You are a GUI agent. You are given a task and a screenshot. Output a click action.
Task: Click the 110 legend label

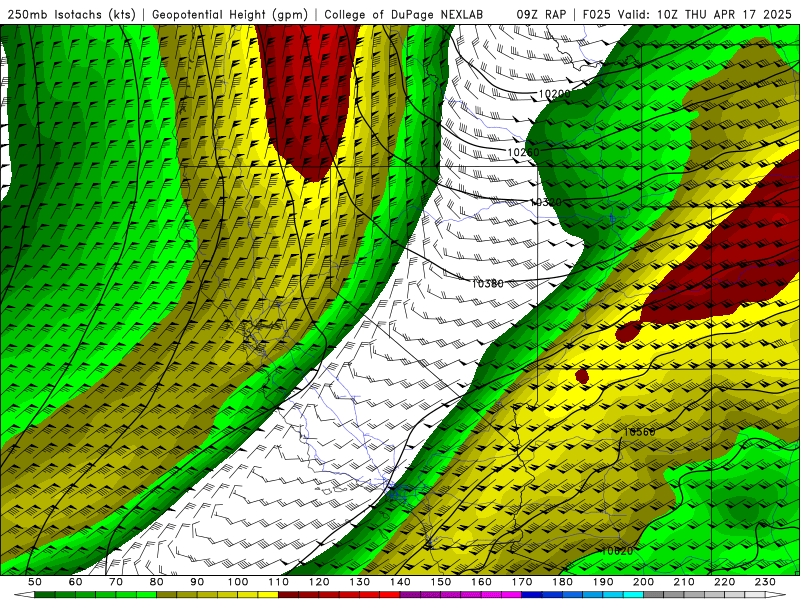(279, 582)
